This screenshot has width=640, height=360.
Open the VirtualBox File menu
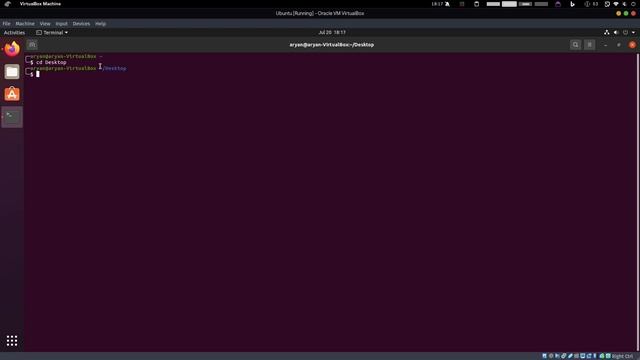point(7,24)
